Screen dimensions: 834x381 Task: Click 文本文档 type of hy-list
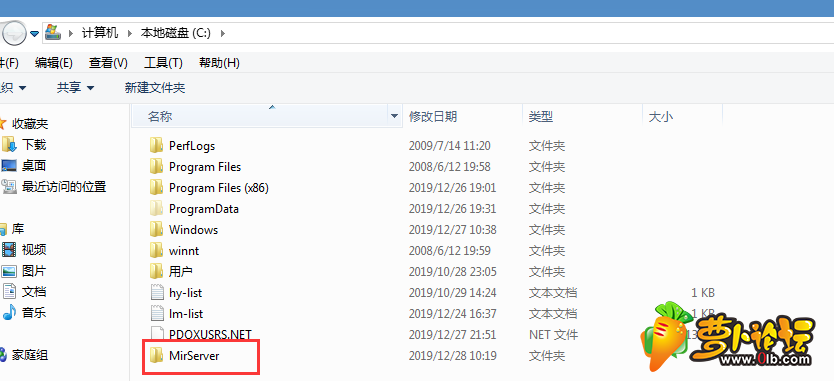pyautogui.click(x=553, y=293)
